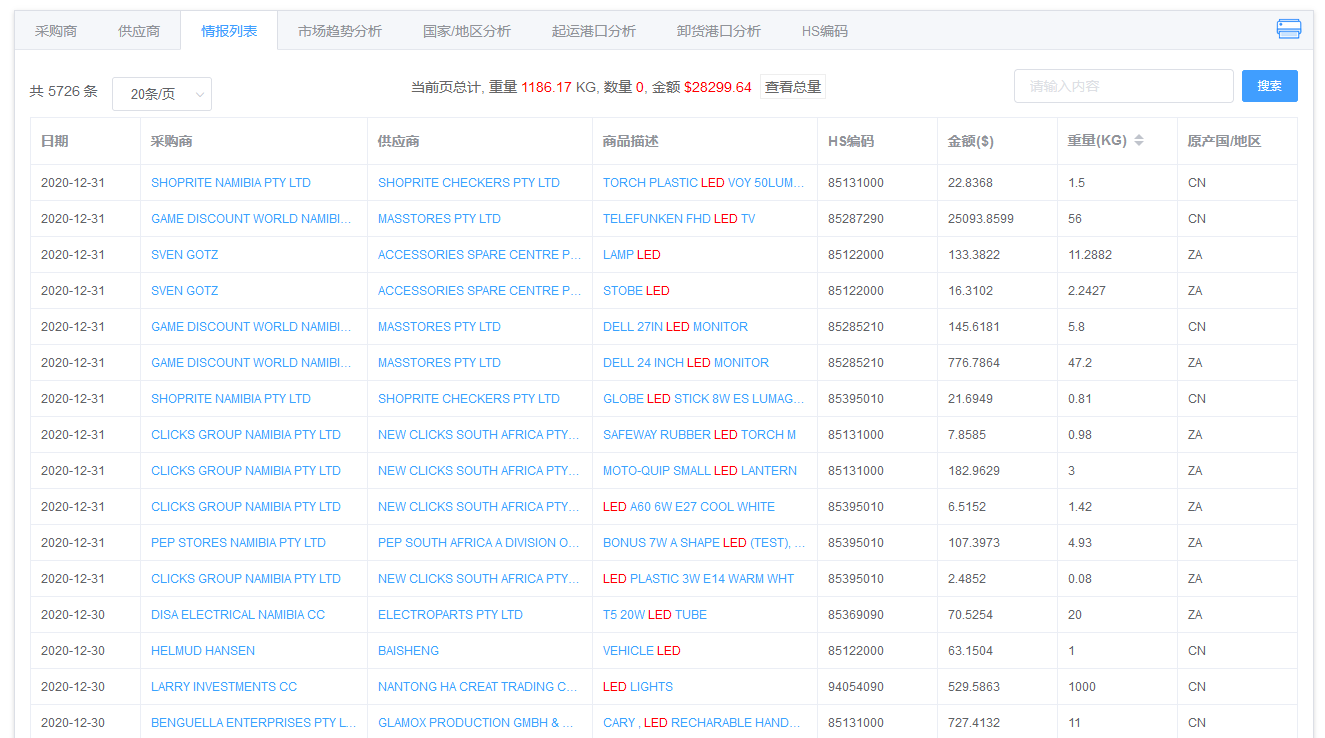The image size is (1325, 738).
Task: Focus the 请输入内容 search input
Action: (1124, 86)
